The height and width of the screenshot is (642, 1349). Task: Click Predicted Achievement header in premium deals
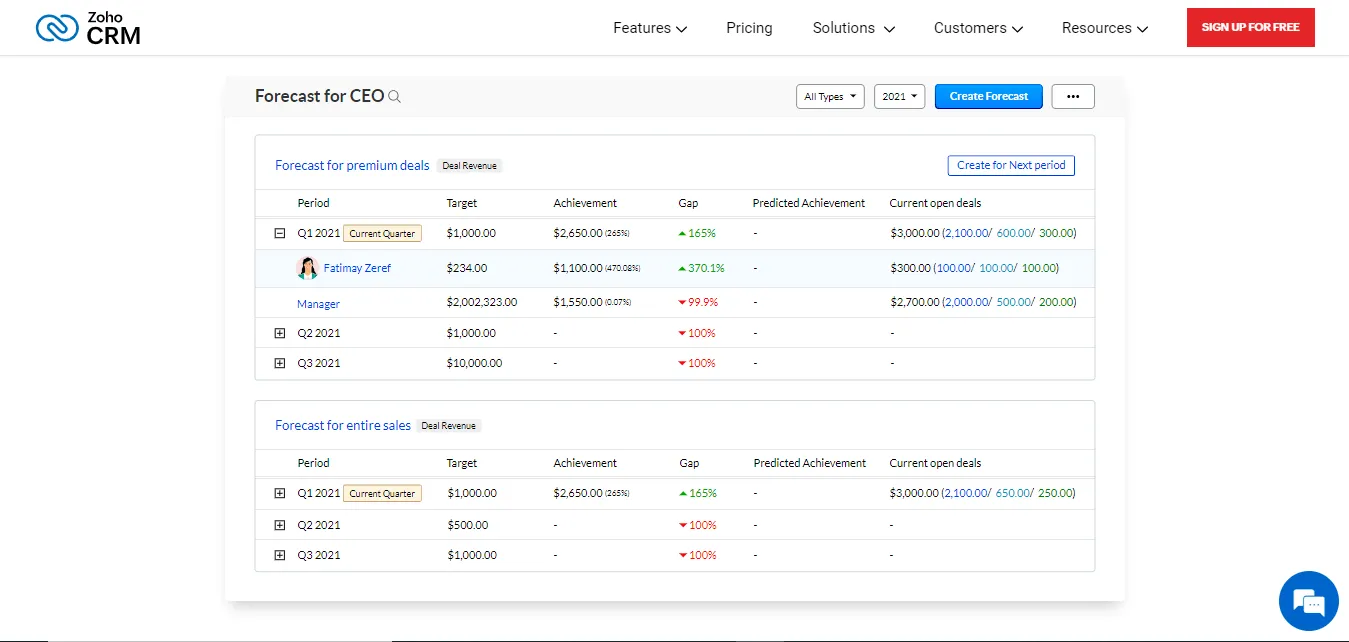tap(809, 203)
